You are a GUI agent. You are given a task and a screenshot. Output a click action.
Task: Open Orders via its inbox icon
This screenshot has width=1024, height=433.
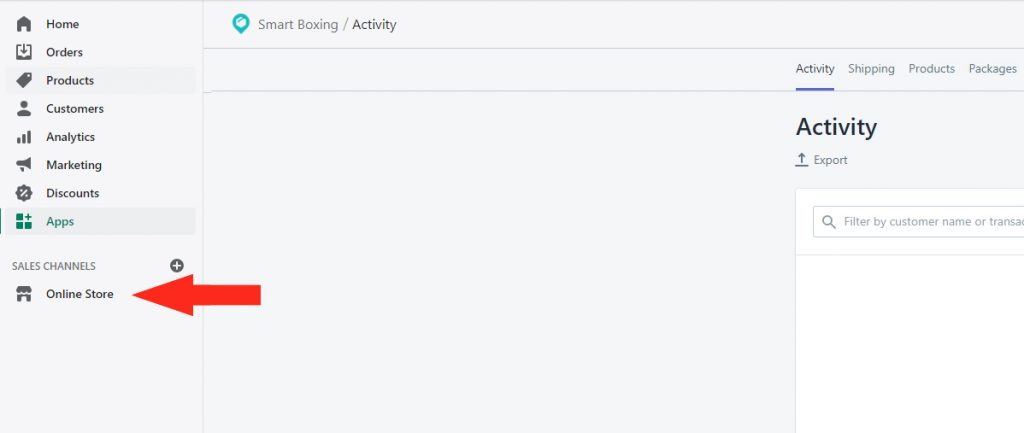coord(24,52)
